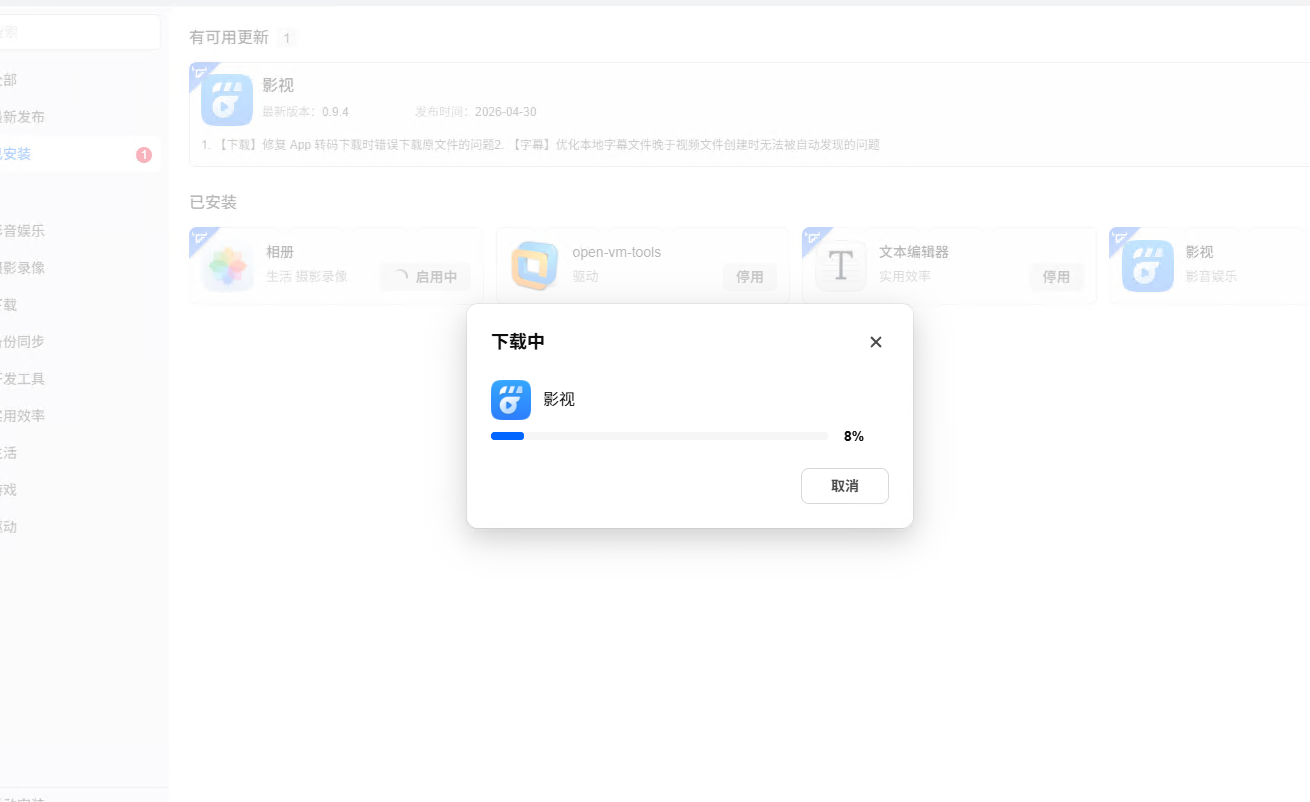Image resolution: width=1310 pixels, height=802 pixels.
Task: Click the 有可用更新 heading
Action: tap(229, 38)
